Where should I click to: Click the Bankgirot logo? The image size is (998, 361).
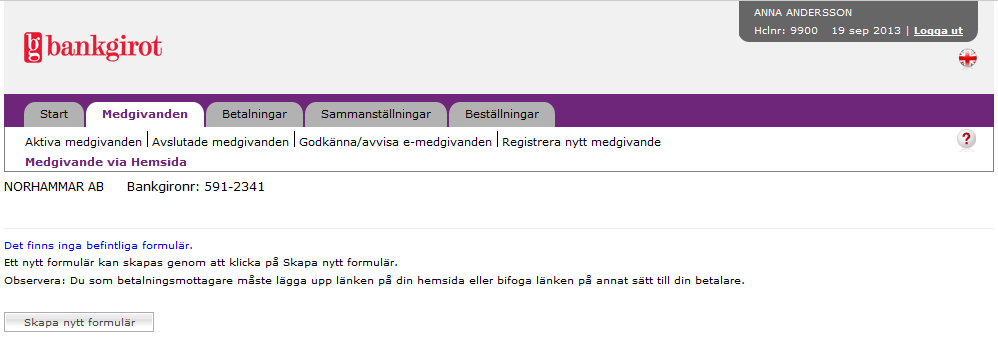click(x=93, y=48)
